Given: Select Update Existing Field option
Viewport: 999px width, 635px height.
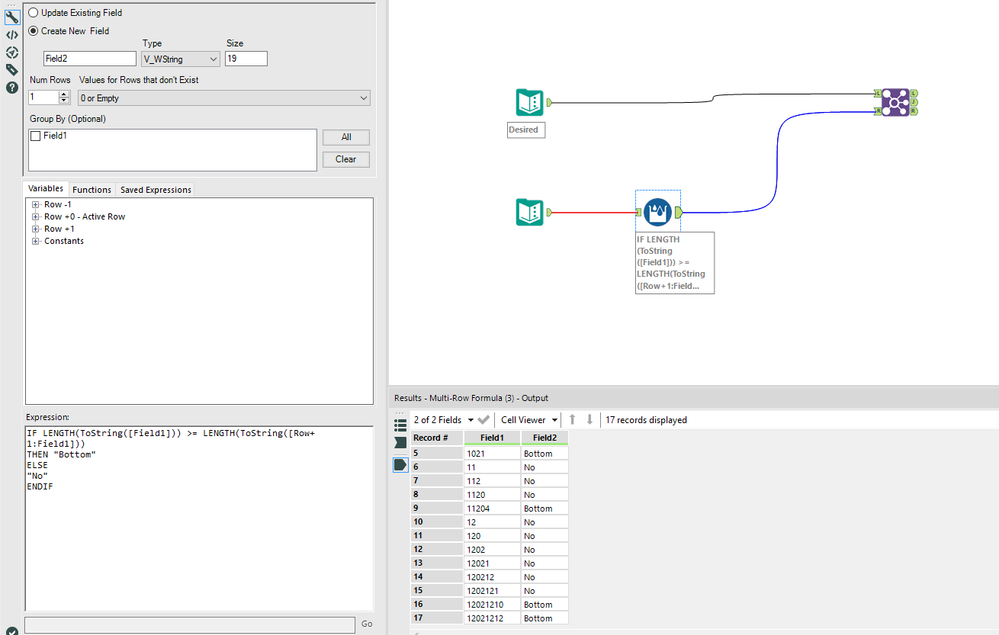Looking at the screenshot, I should pyautogui.click(x=33, y=13).
